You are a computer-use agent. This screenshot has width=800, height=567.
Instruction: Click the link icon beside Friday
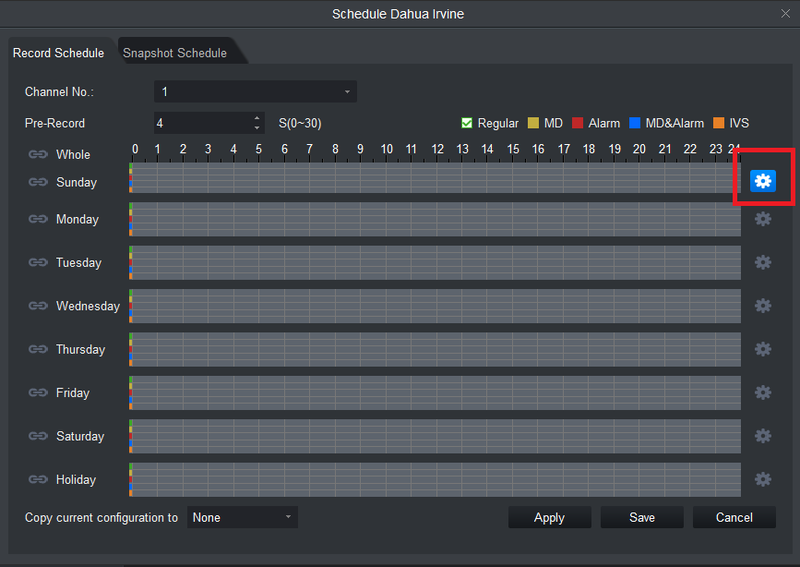38,393
